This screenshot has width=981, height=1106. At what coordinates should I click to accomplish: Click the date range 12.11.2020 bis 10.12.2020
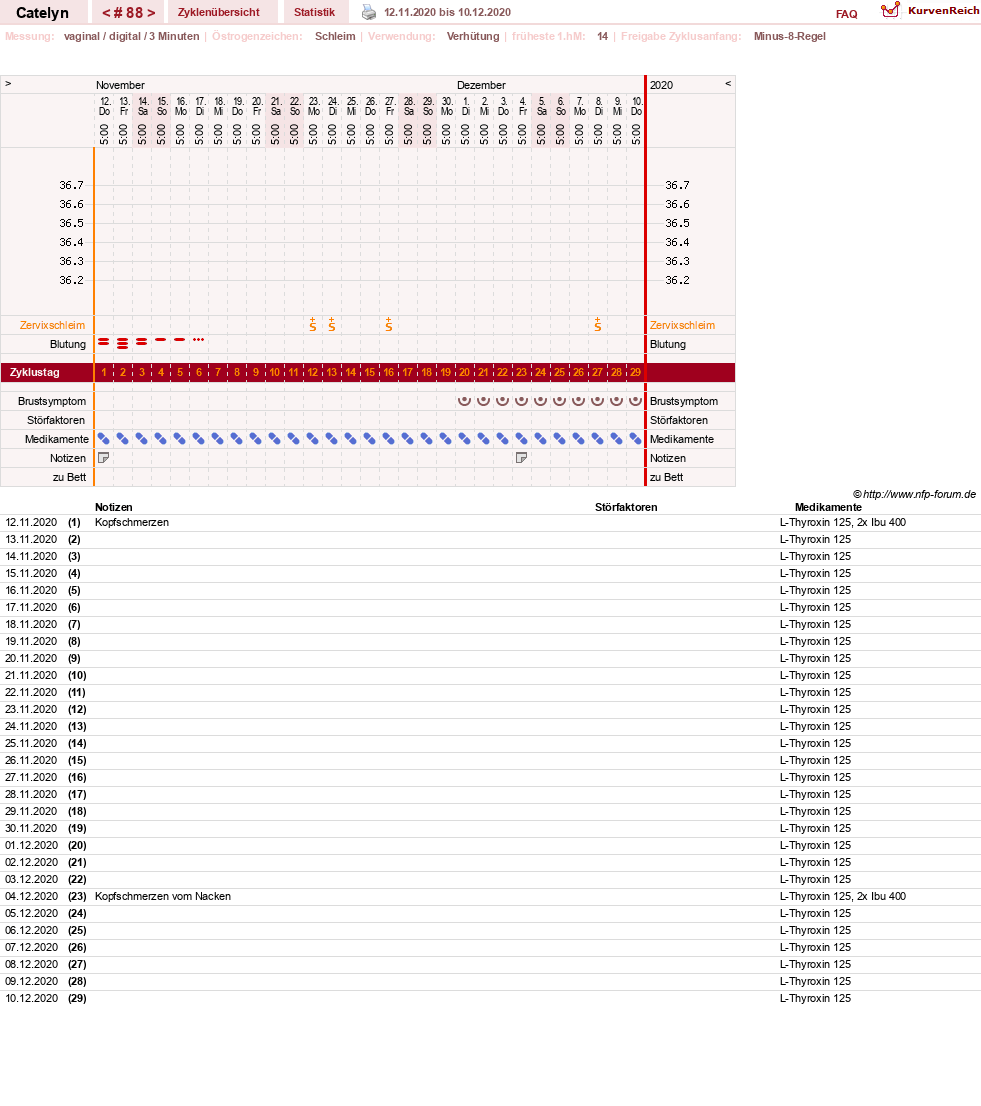[447, 12]
